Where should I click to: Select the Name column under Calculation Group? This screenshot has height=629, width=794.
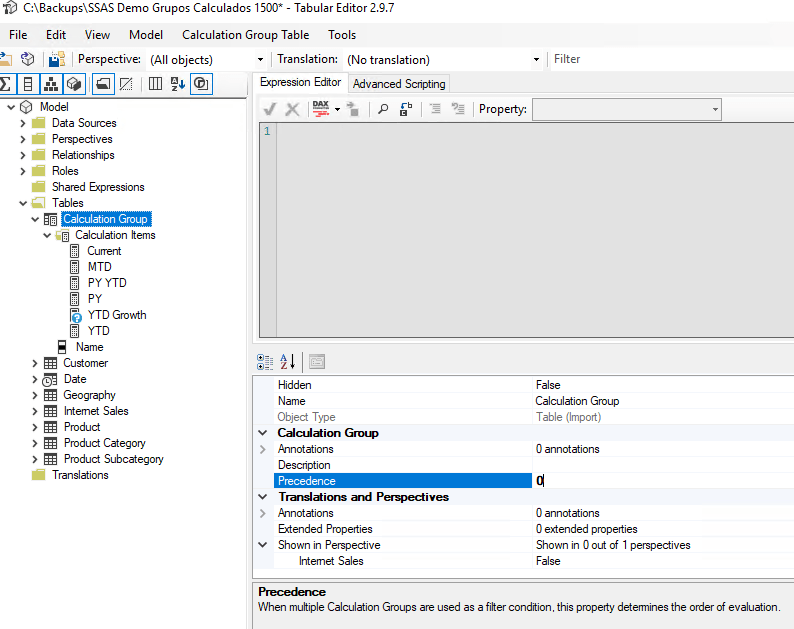[90, 347]
